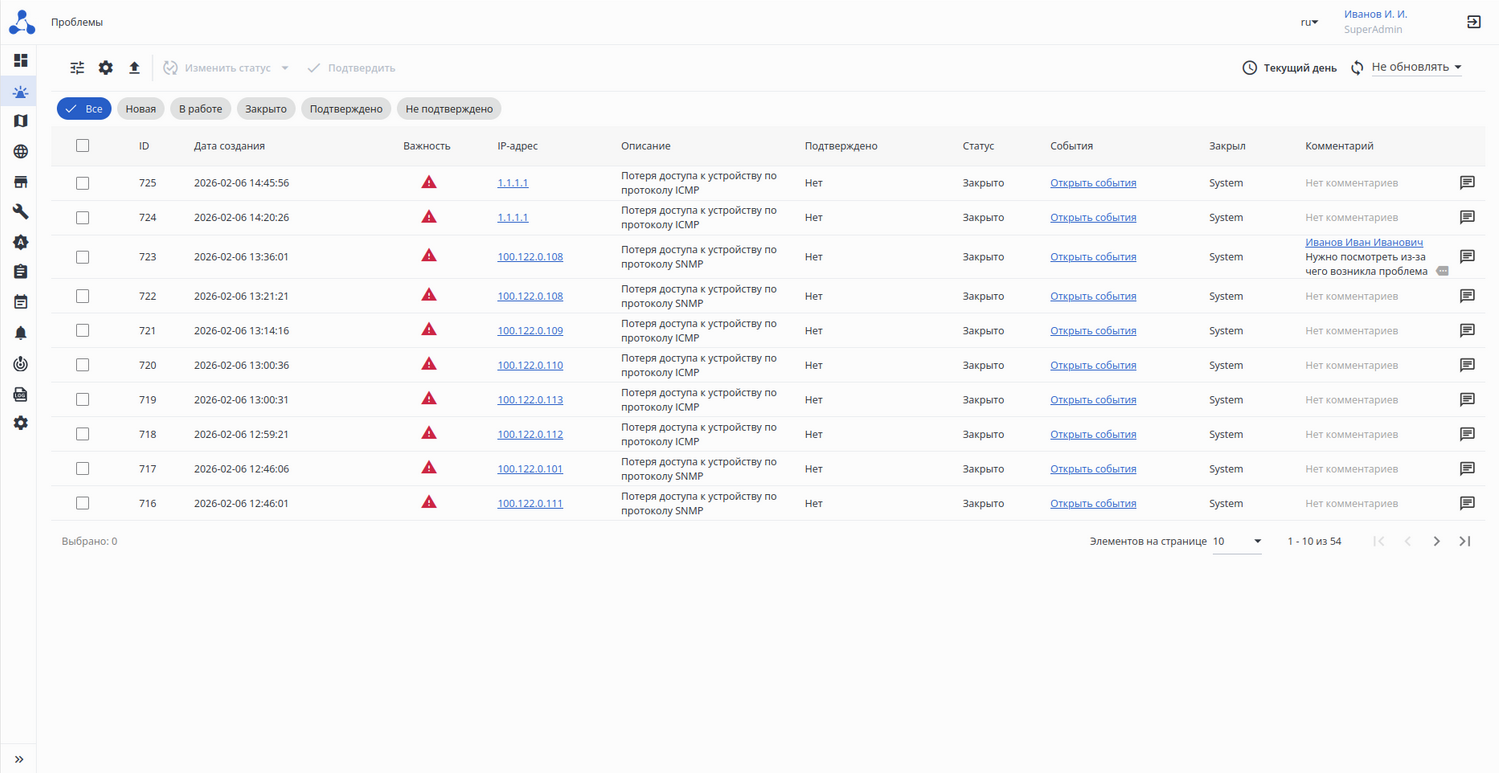Select the checkbox for problem 722
Screen dimensions: 1503x773
83,296
